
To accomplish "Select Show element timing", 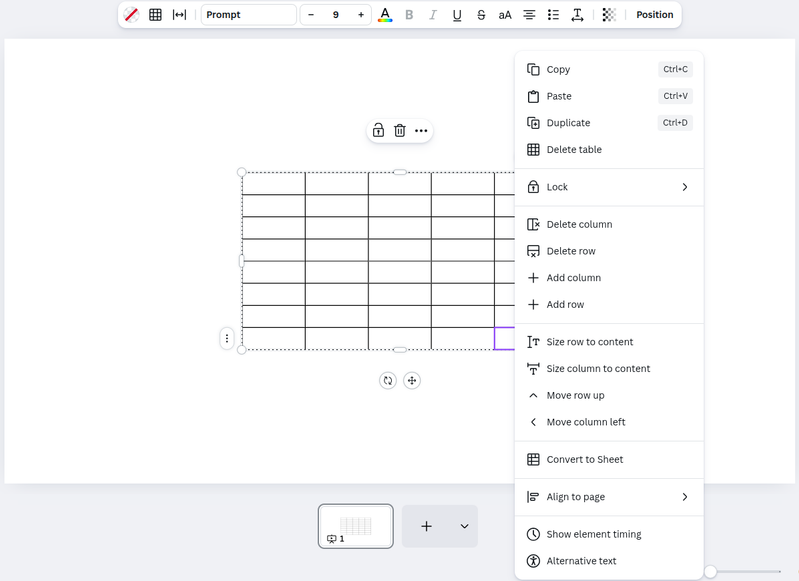I will [609, 534].
